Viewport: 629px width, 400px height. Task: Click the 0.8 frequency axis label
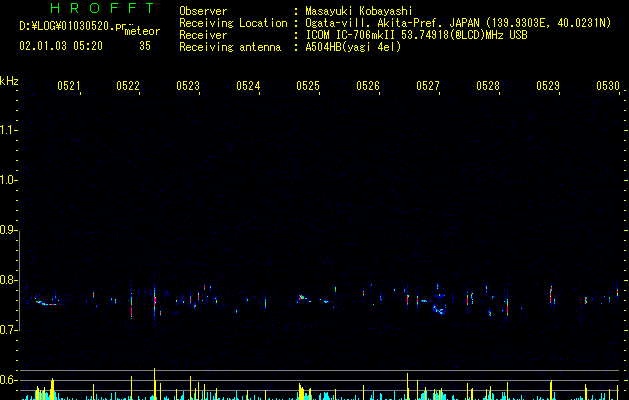point(8,280)
